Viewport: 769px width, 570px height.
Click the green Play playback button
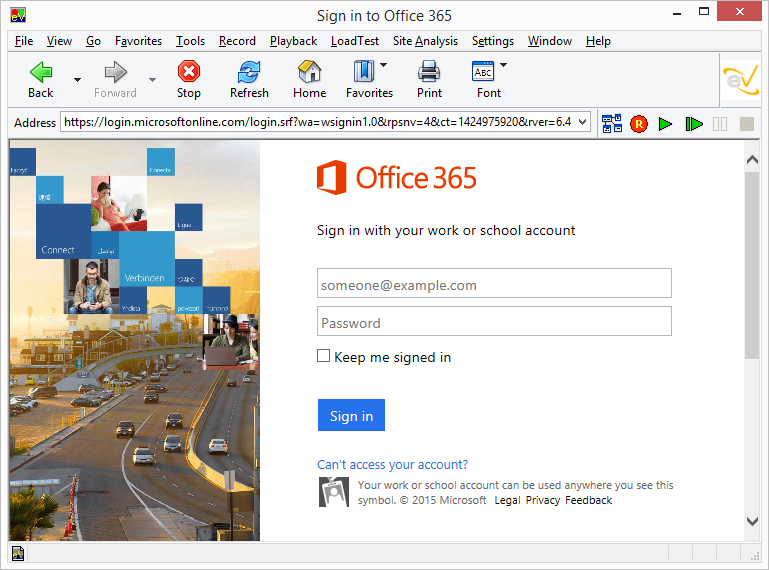666,124
